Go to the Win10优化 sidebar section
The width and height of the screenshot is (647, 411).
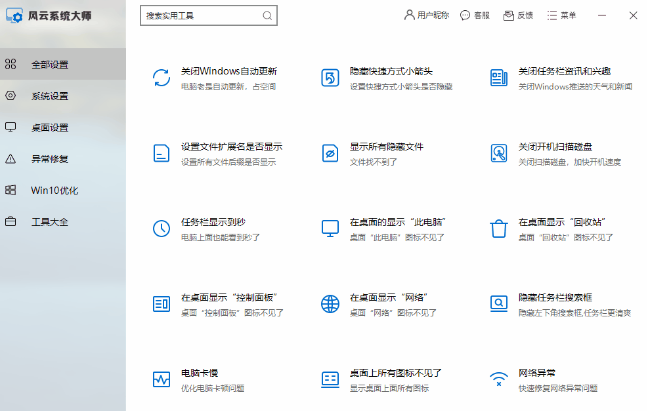pyautogui.click(x=53, y=190)
